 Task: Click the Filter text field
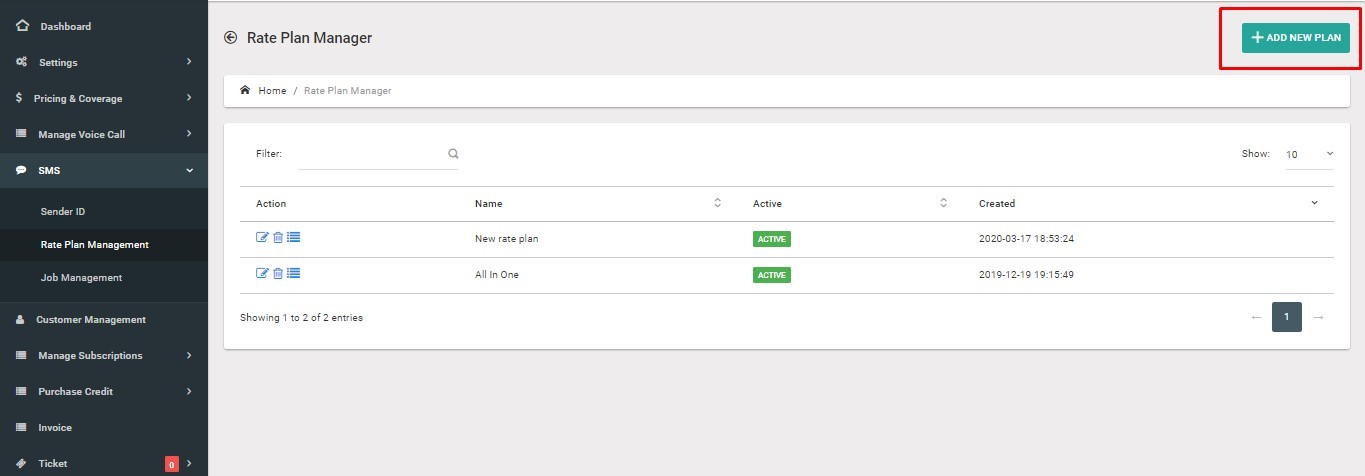click(370, 154)
